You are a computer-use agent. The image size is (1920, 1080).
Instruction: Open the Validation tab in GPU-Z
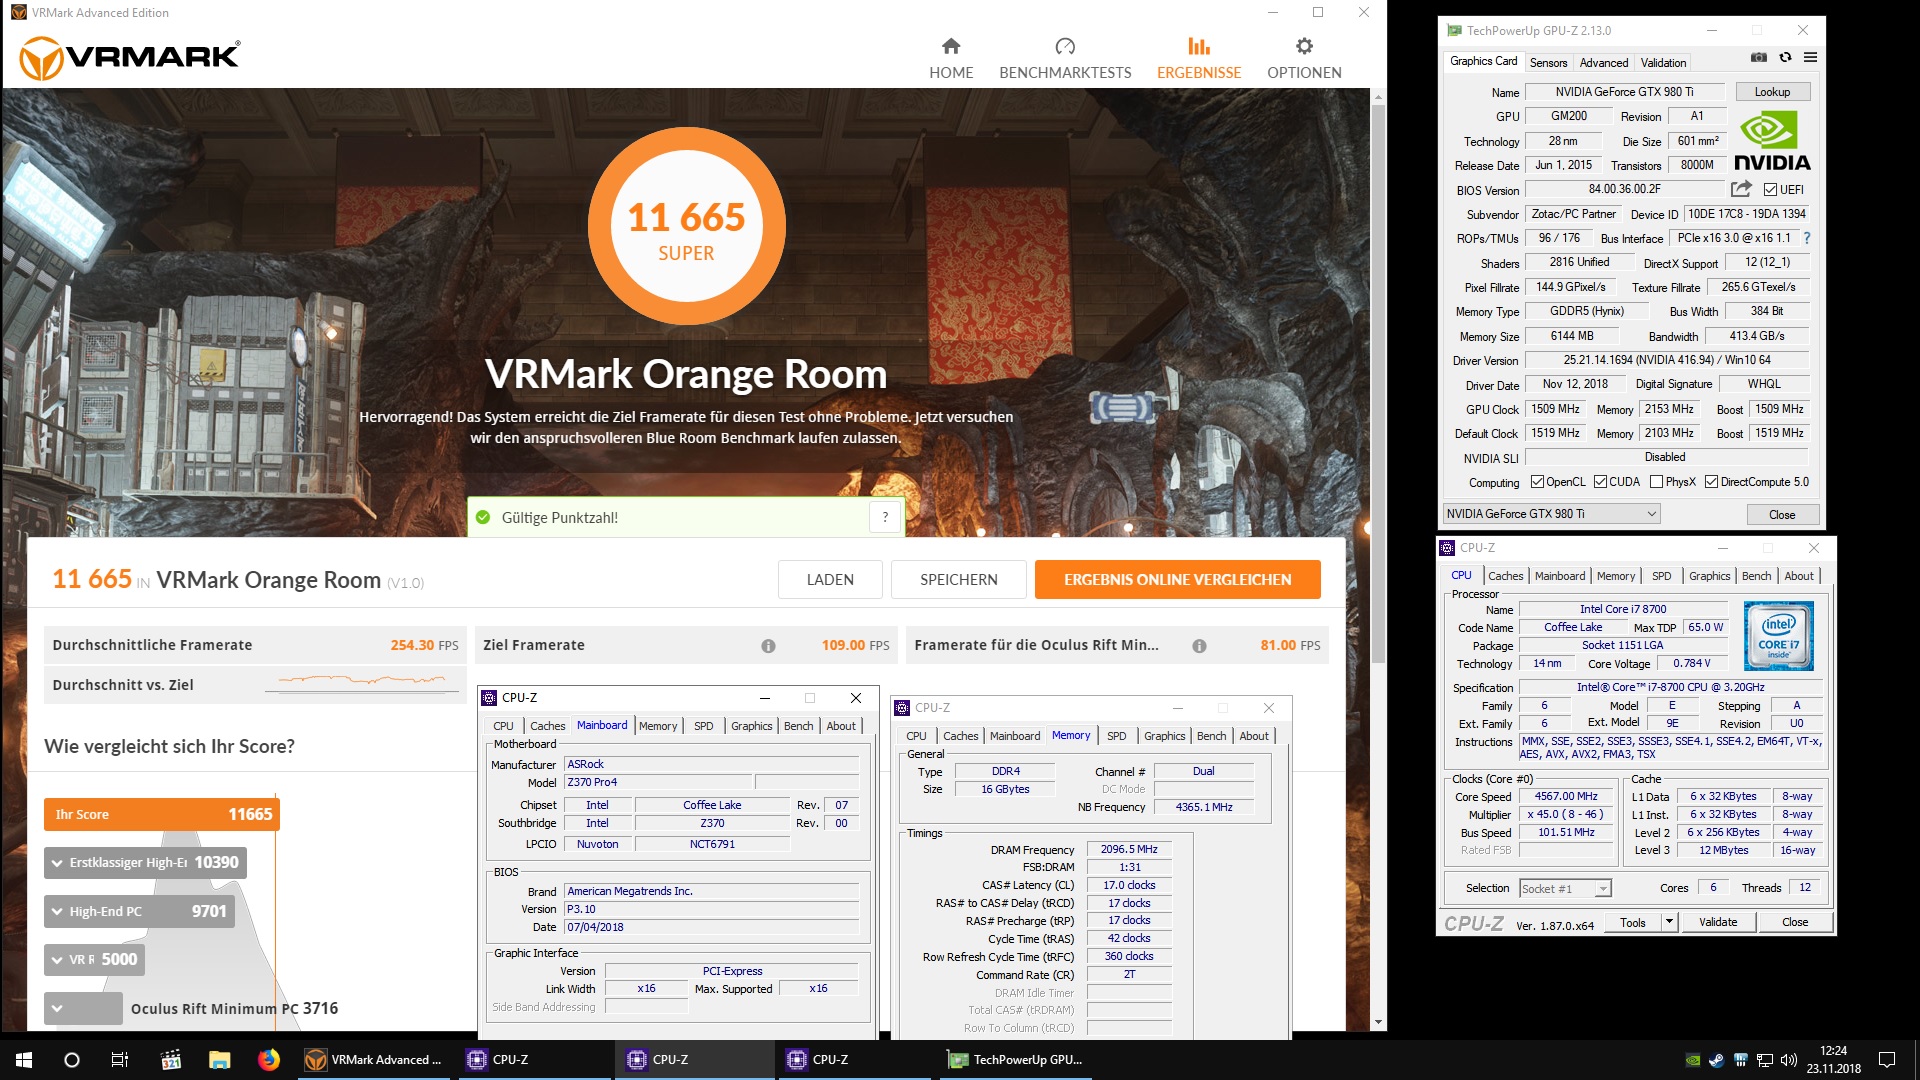point(1663,62)
